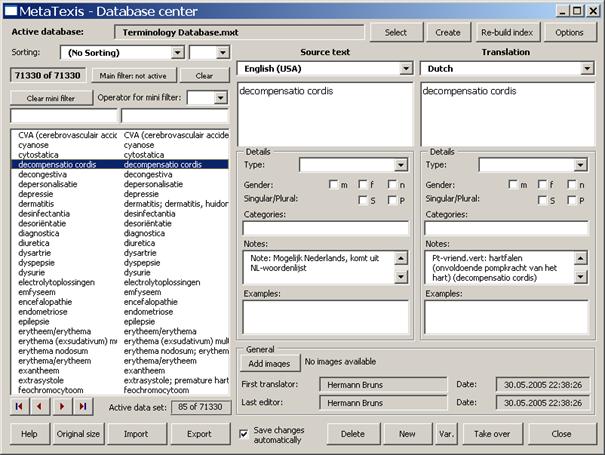Open Help button
This screenshot has height=455, width=605.
[x=30, y=434]
